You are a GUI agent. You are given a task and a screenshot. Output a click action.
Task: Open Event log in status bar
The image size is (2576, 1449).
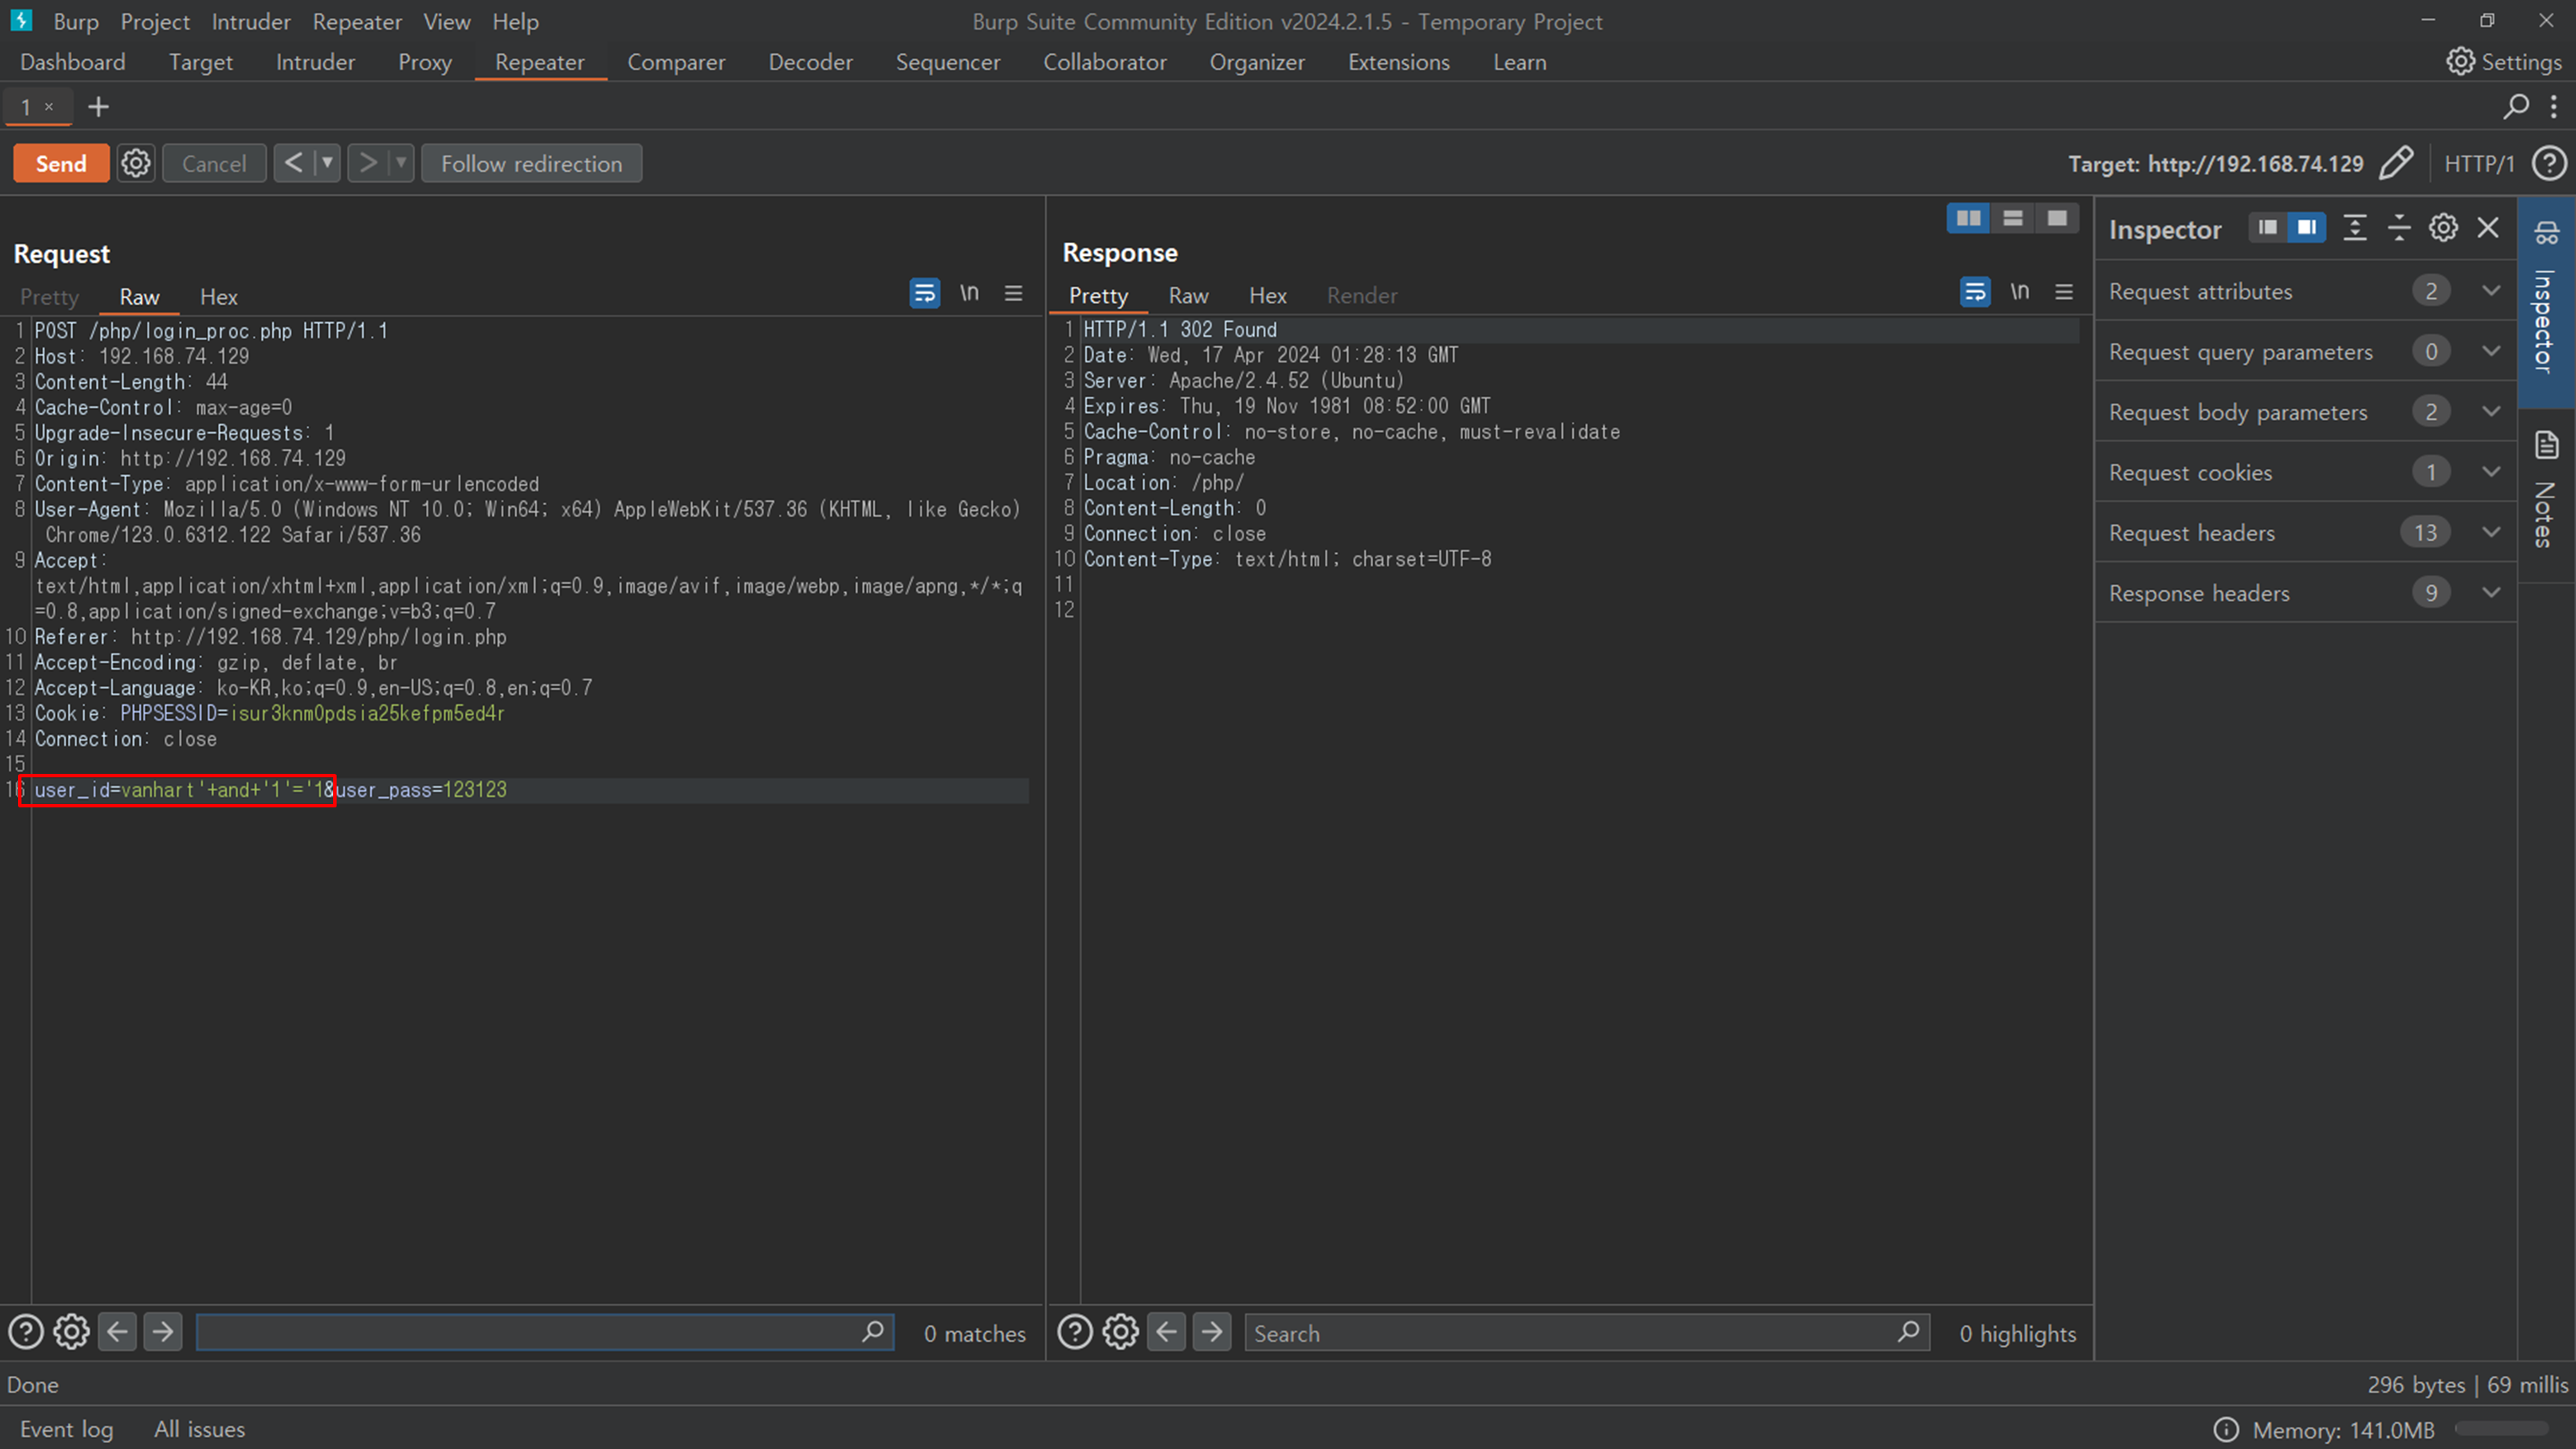[x=67, y=1428]
